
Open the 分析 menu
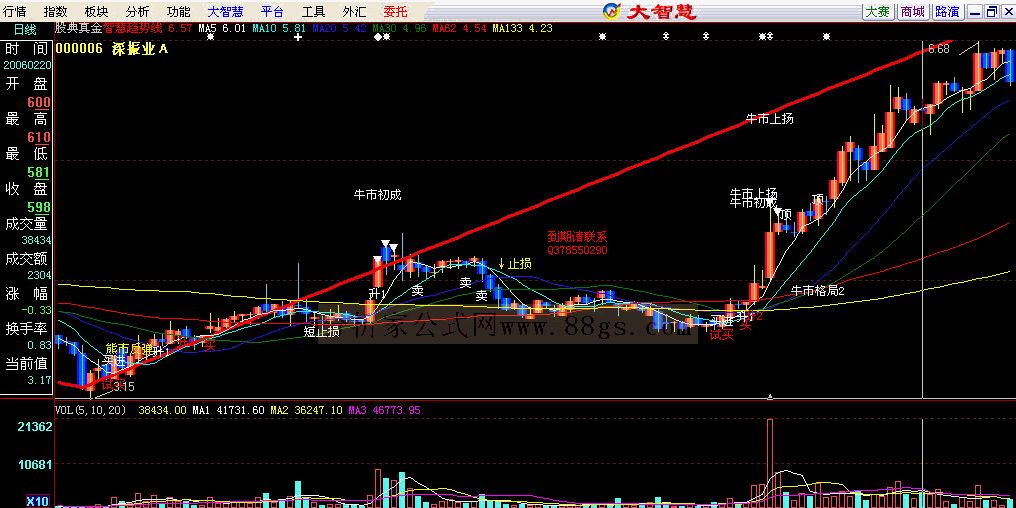[137, 11]
